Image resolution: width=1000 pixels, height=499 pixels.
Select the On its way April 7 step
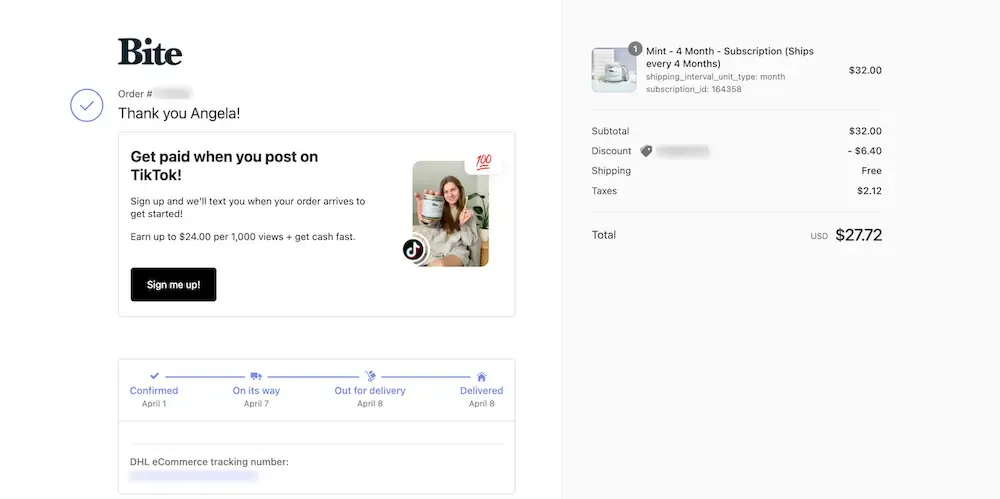pyautogui.click(x=256, y=390)
